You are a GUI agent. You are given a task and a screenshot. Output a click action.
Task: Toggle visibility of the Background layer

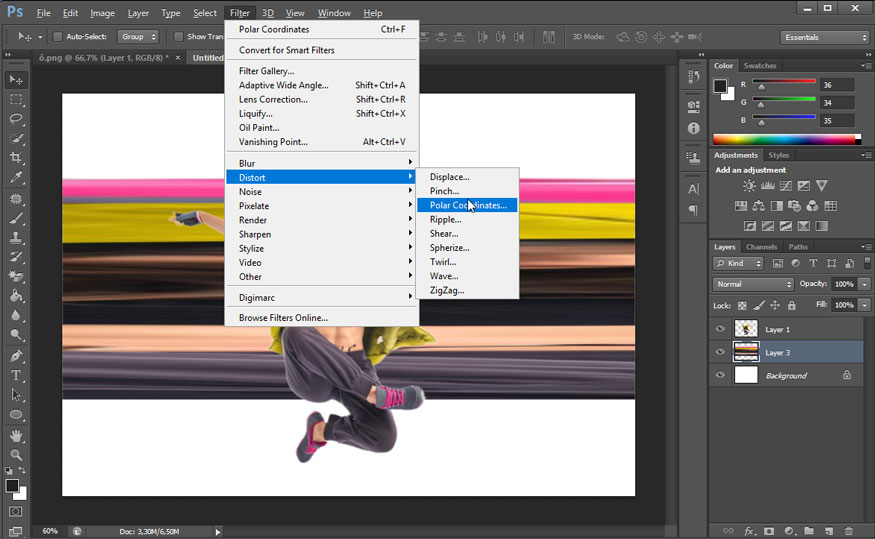(720, 375)
